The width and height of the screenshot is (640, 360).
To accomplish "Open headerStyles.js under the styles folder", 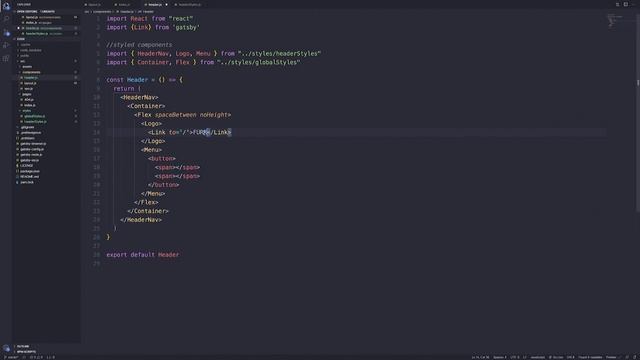I will pyautogui.click(x=35, y=122).
